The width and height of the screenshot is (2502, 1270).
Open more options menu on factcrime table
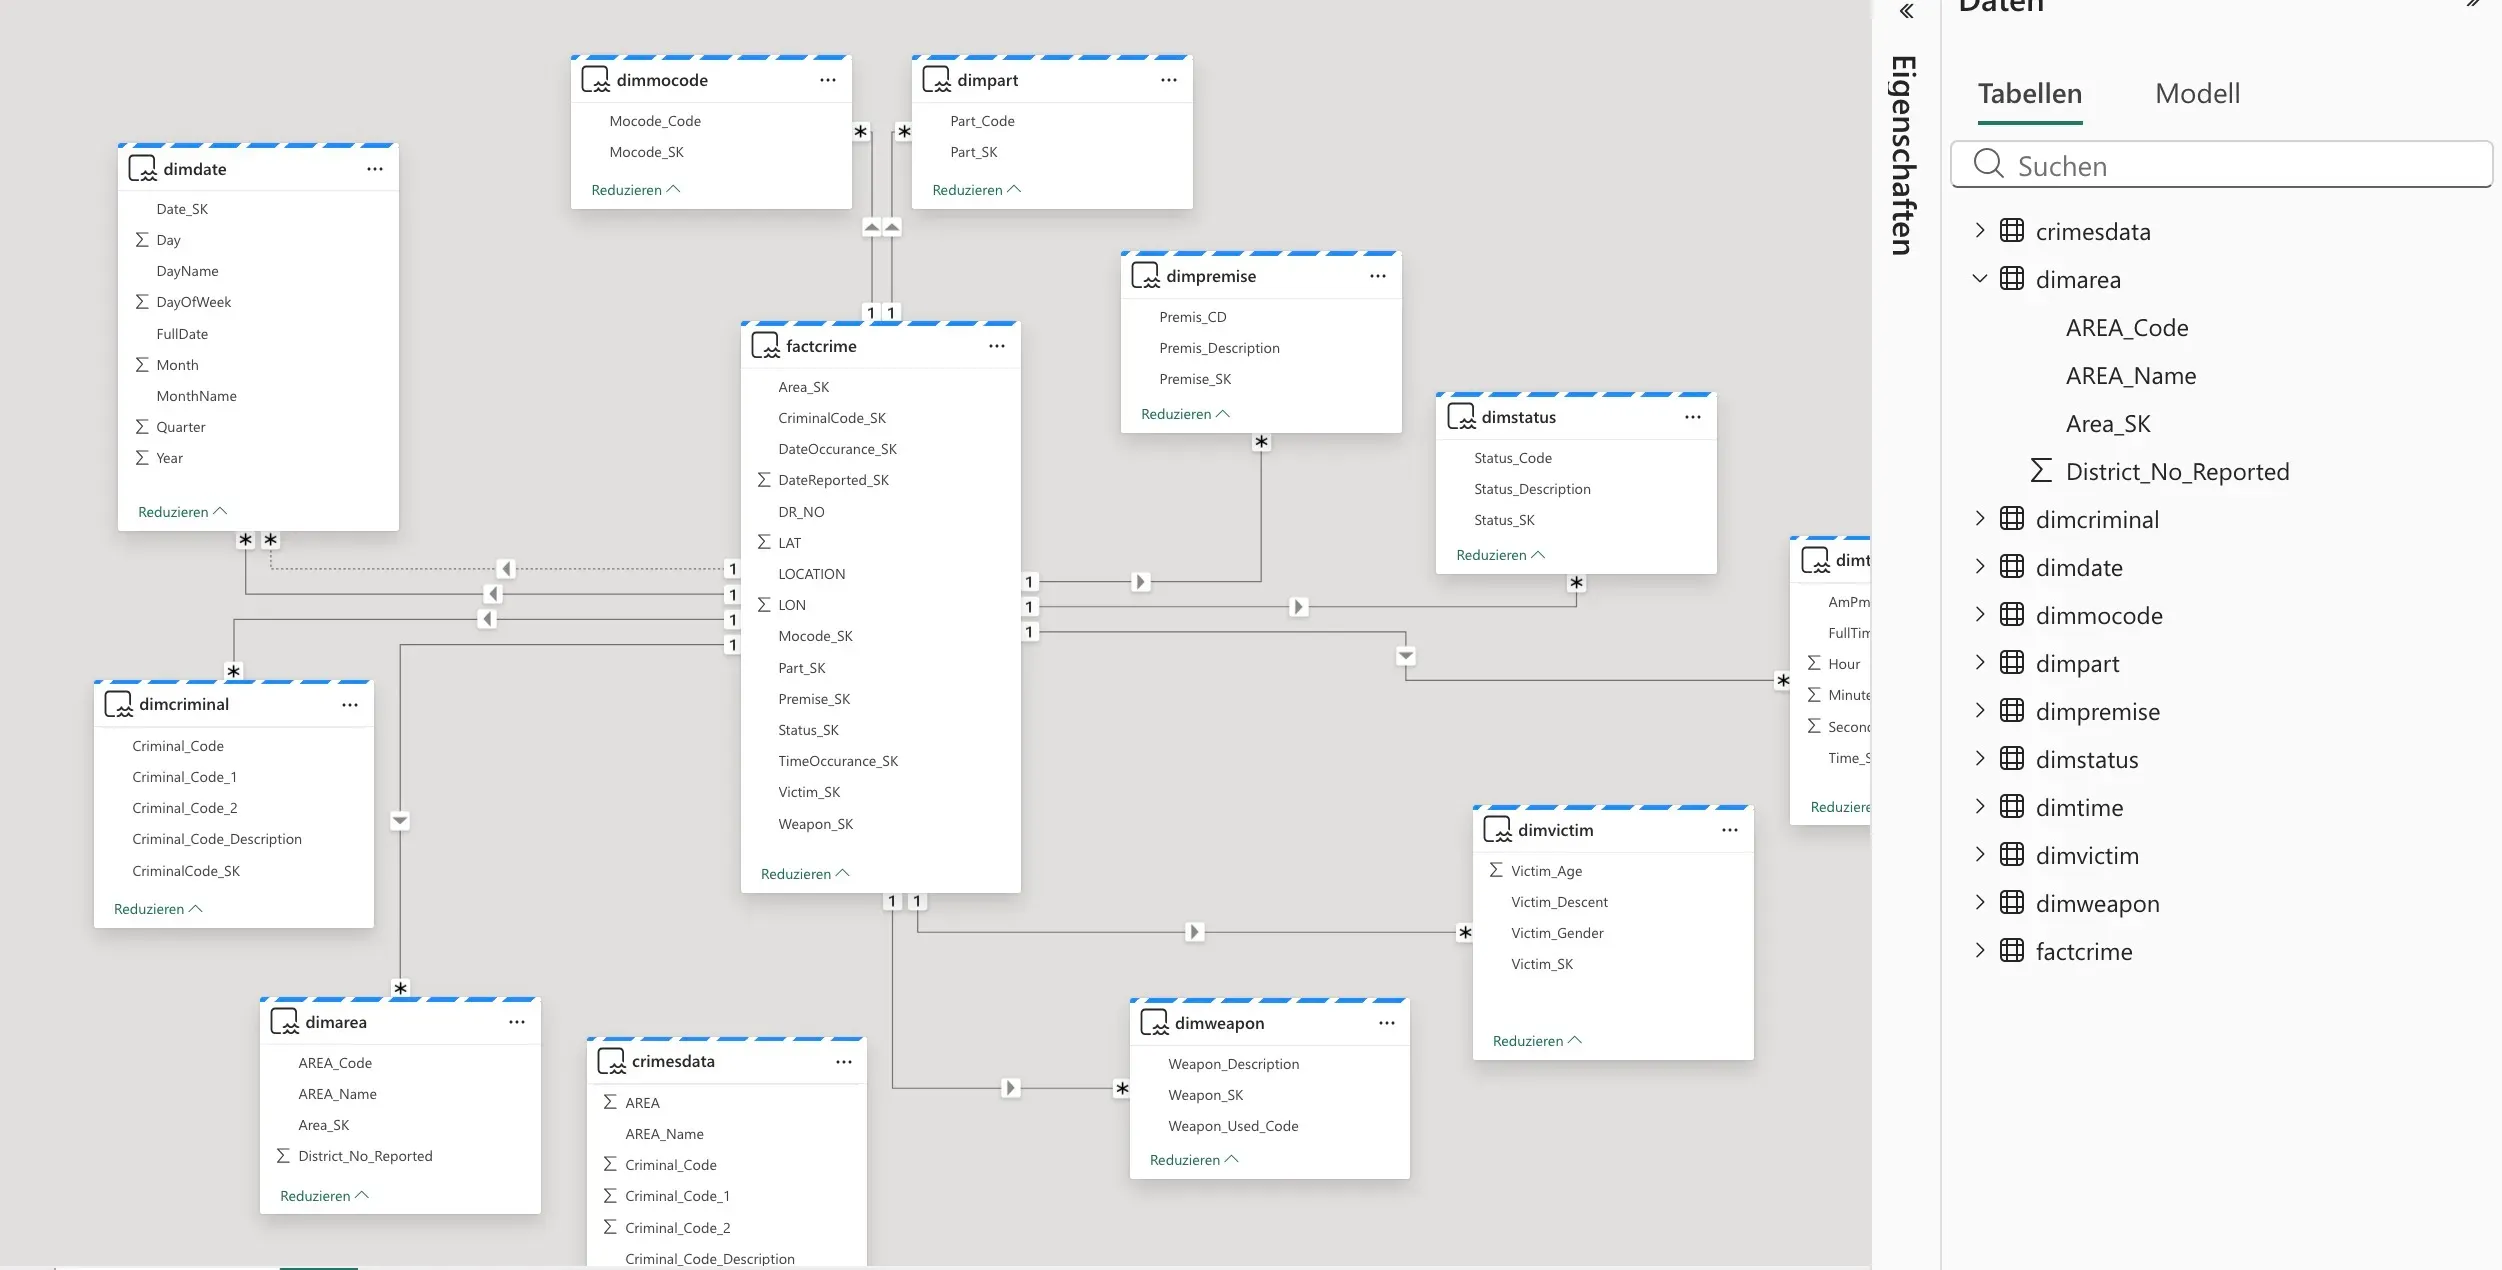(x=996, y=345)
